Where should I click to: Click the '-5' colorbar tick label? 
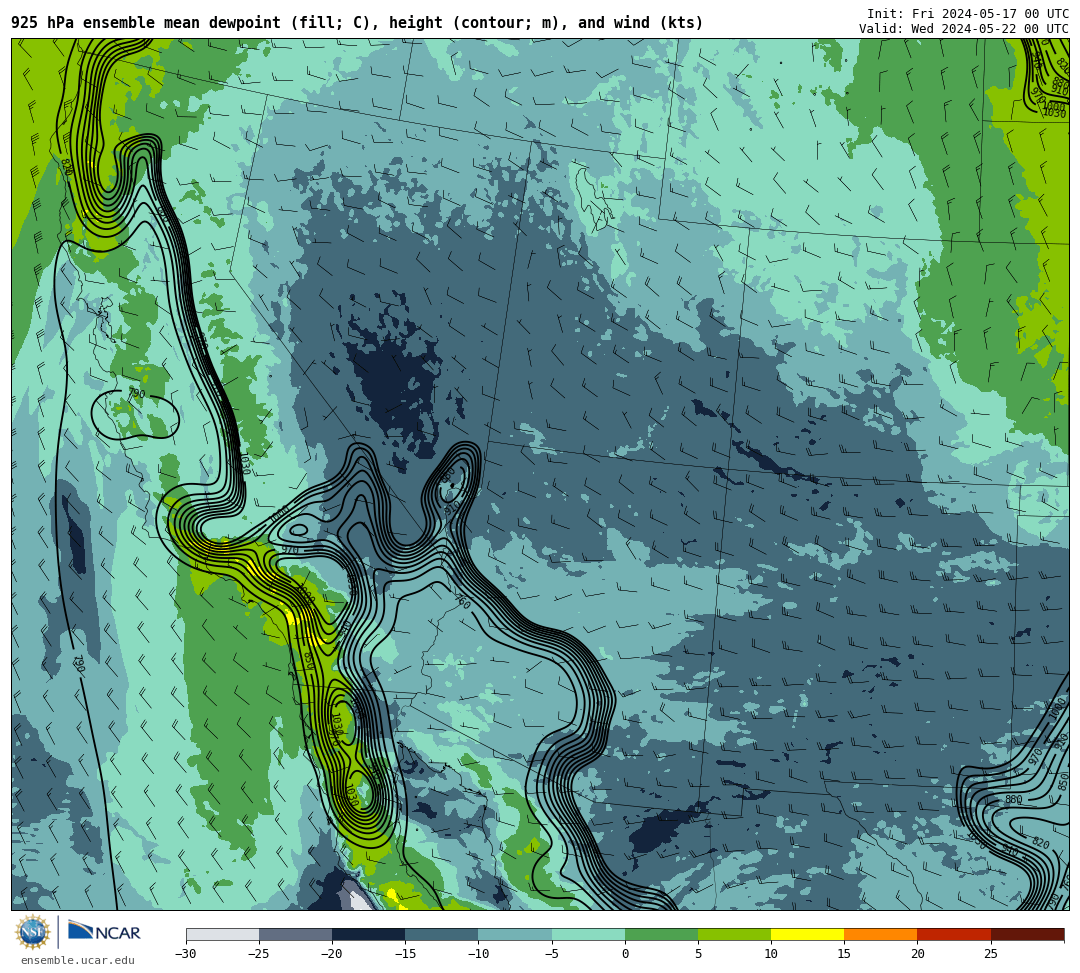point(551,954)
